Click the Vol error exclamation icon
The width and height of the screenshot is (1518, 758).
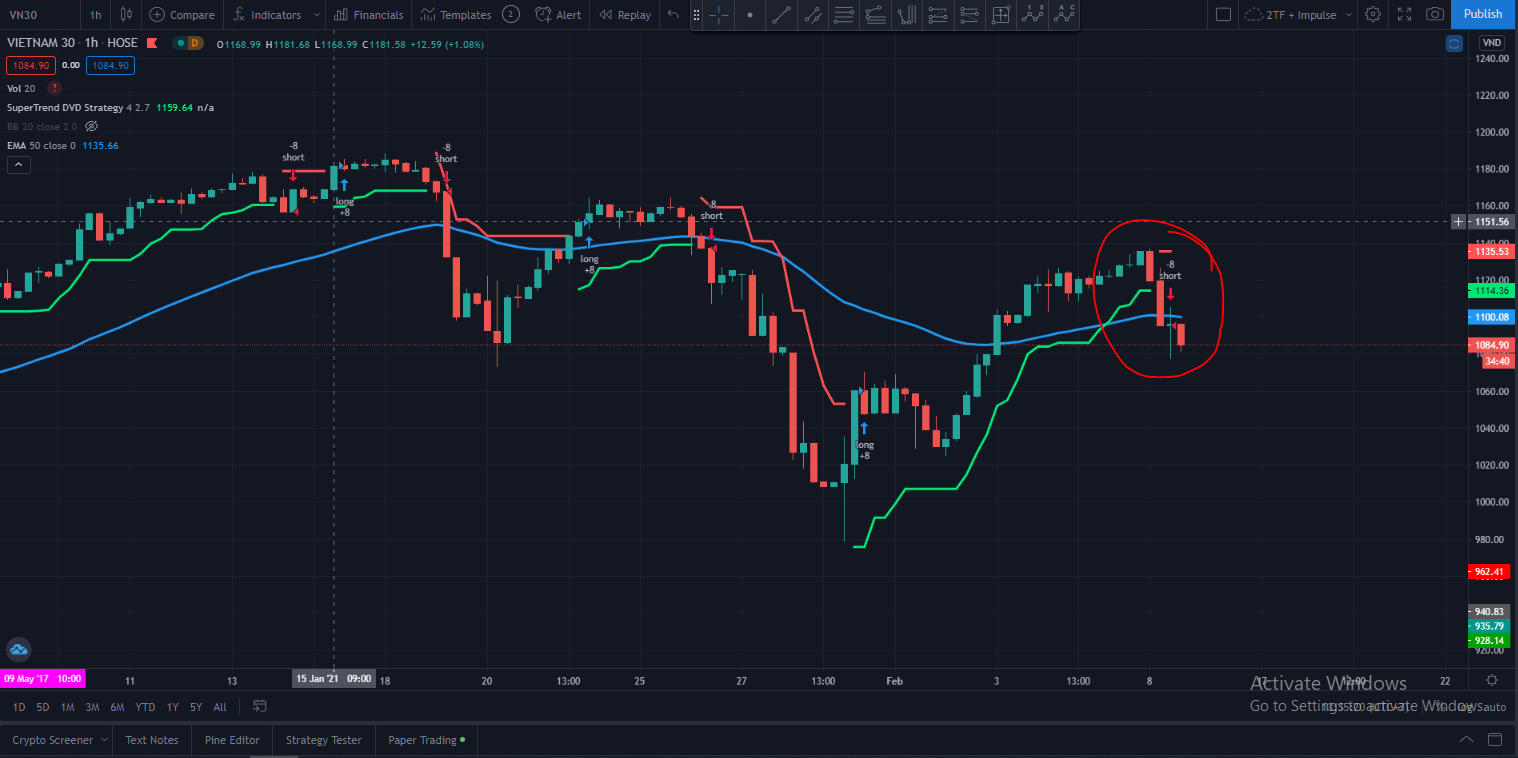(54, 88)
